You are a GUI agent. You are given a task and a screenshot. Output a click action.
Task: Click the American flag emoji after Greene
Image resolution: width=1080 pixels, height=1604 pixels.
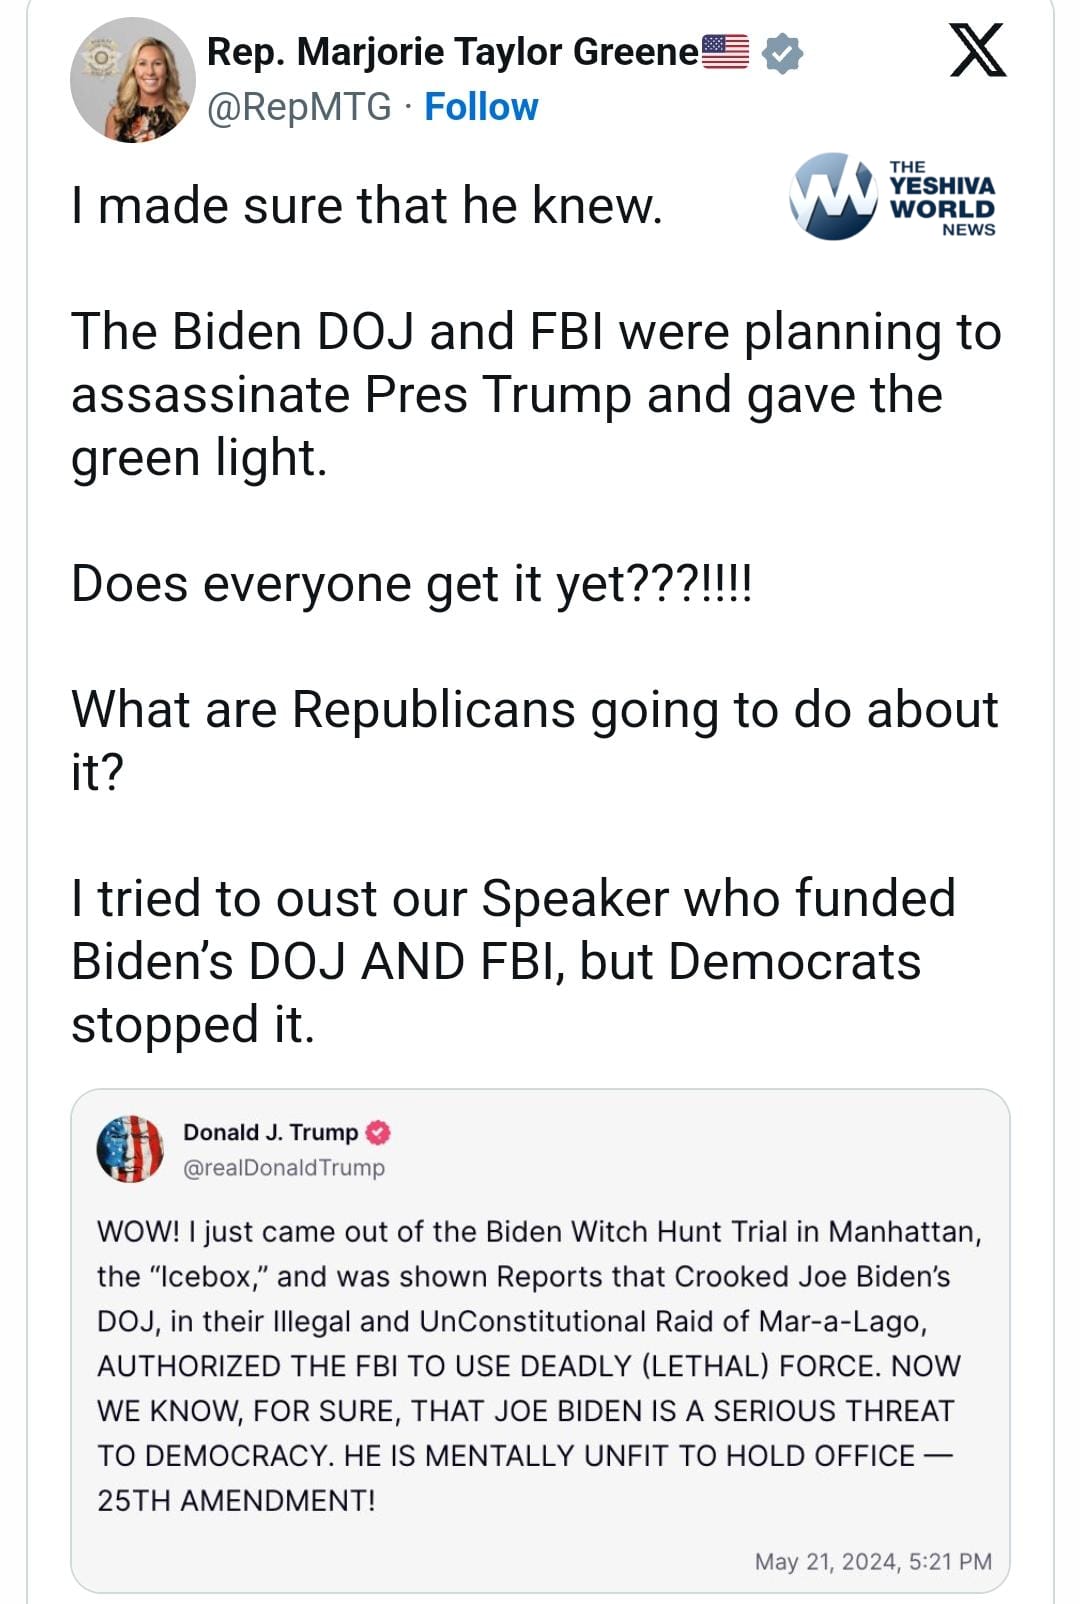click(x=726, y=52)
